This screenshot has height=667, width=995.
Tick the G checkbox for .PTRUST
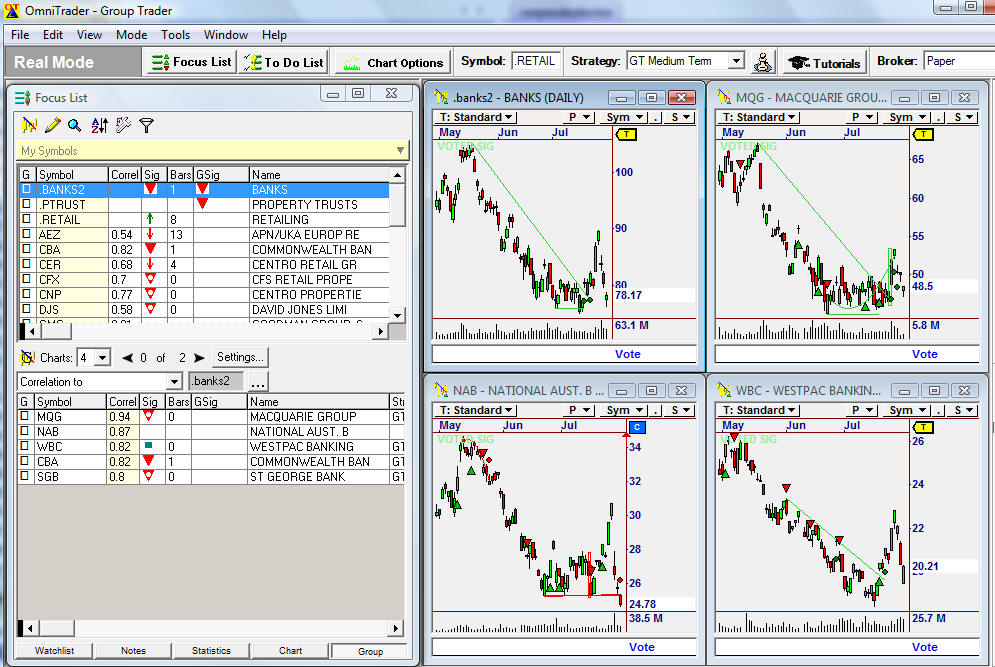(x=26, y=204)
